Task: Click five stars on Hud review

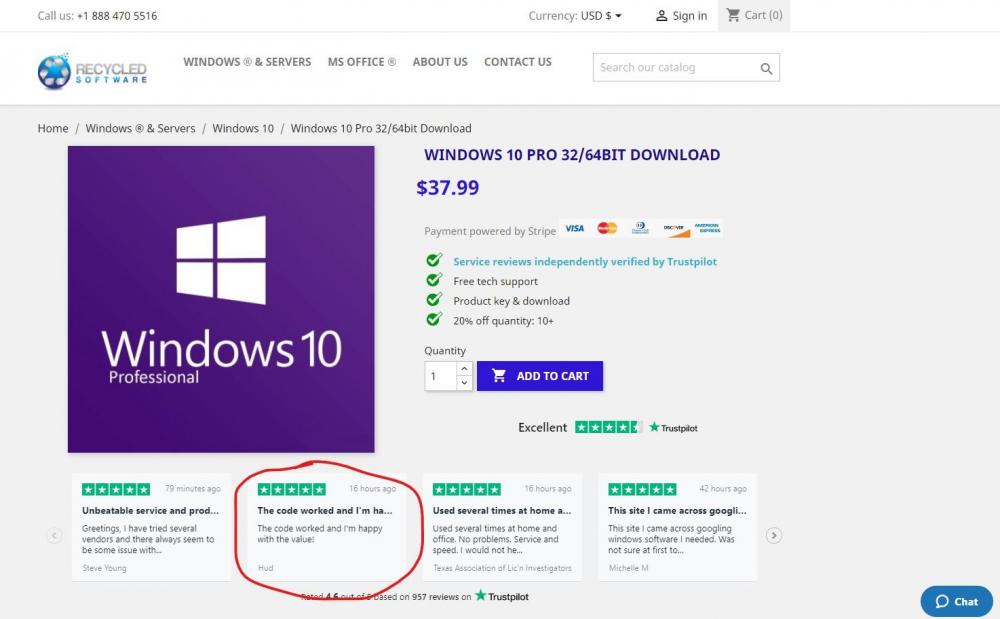Action: tap(291, 489)
